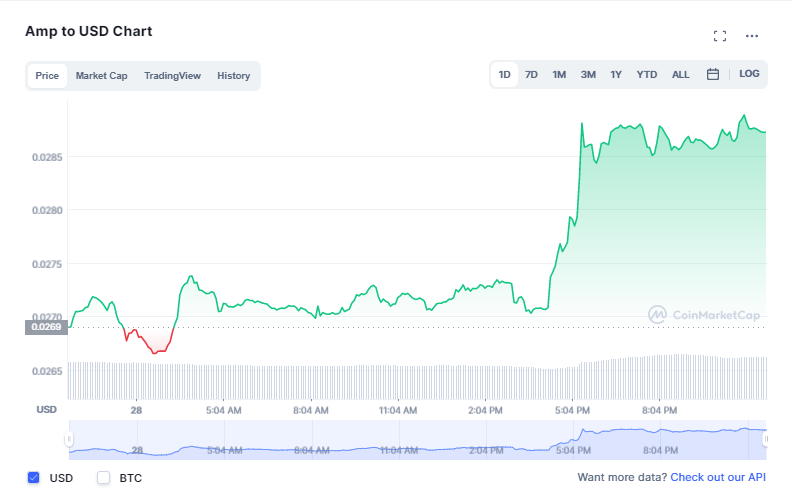Click the 0.0265 label on price axis

47,372
